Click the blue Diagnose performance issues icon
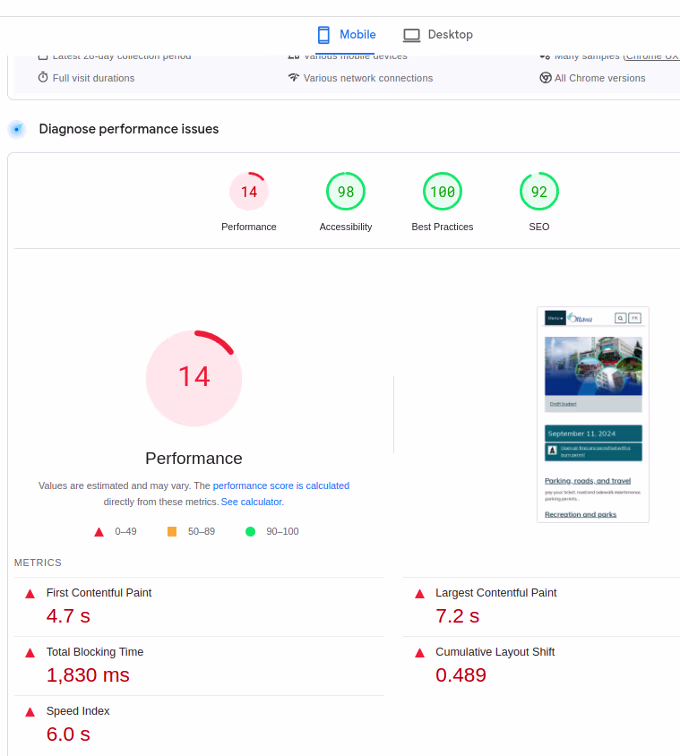Viewport: 680px width, 756px height. 17,129
